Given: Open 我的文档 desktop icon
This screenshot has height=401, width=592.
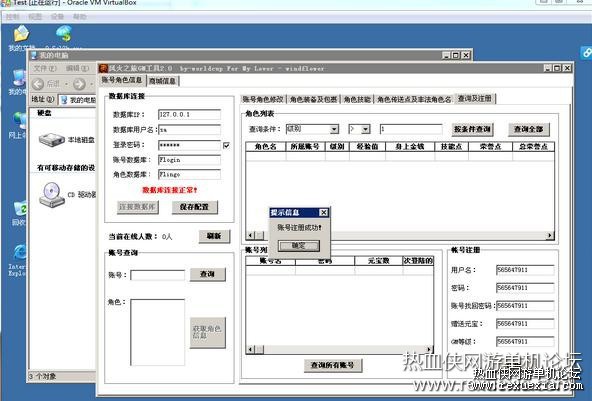Looking at the screenshot, I should click(21, 34).
